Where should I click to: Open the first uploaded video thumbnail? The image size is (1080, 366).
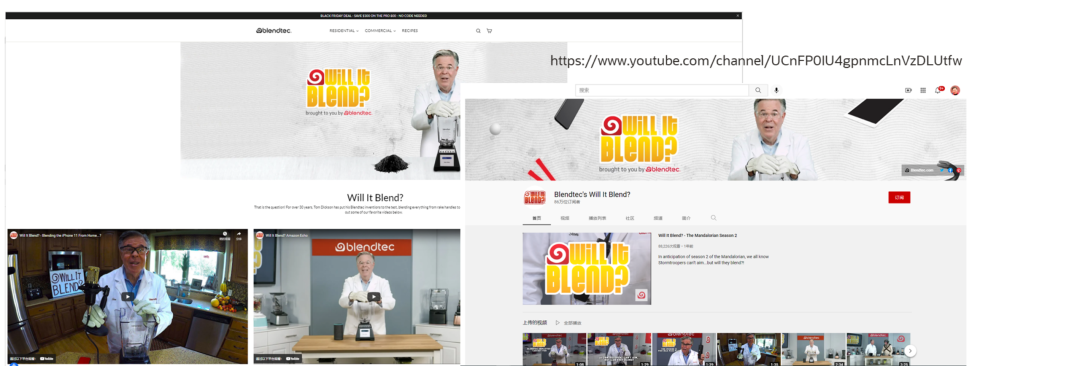(x=554, y=349)
